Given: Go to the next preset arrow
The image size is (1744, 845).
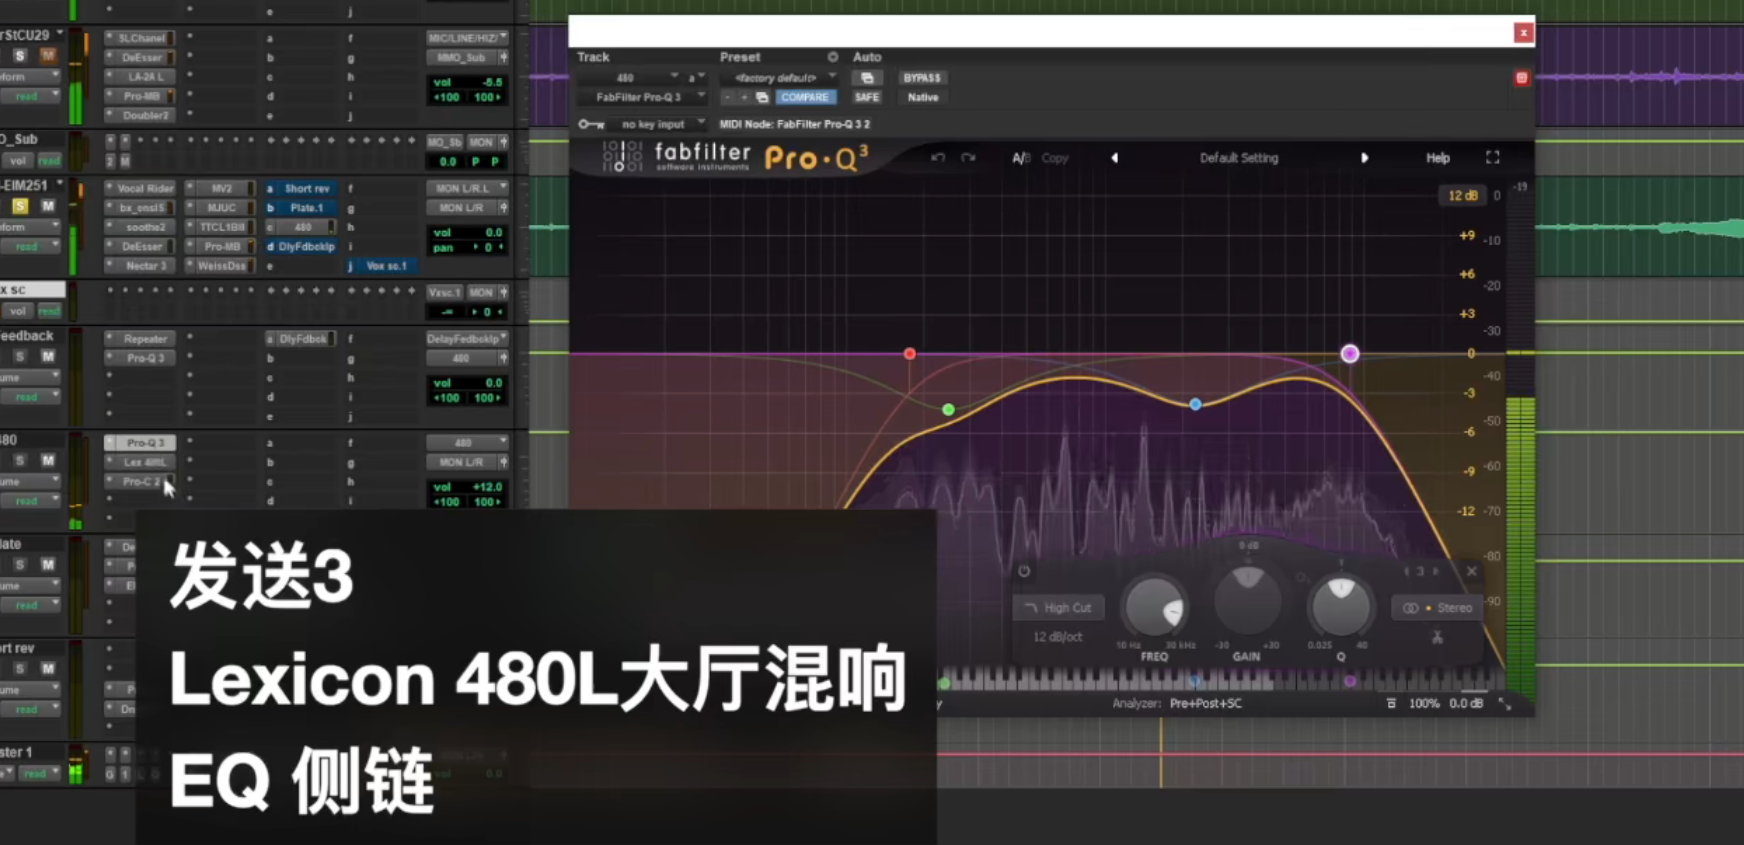Looking at the screenshot, I should (x=1364, y=158).
